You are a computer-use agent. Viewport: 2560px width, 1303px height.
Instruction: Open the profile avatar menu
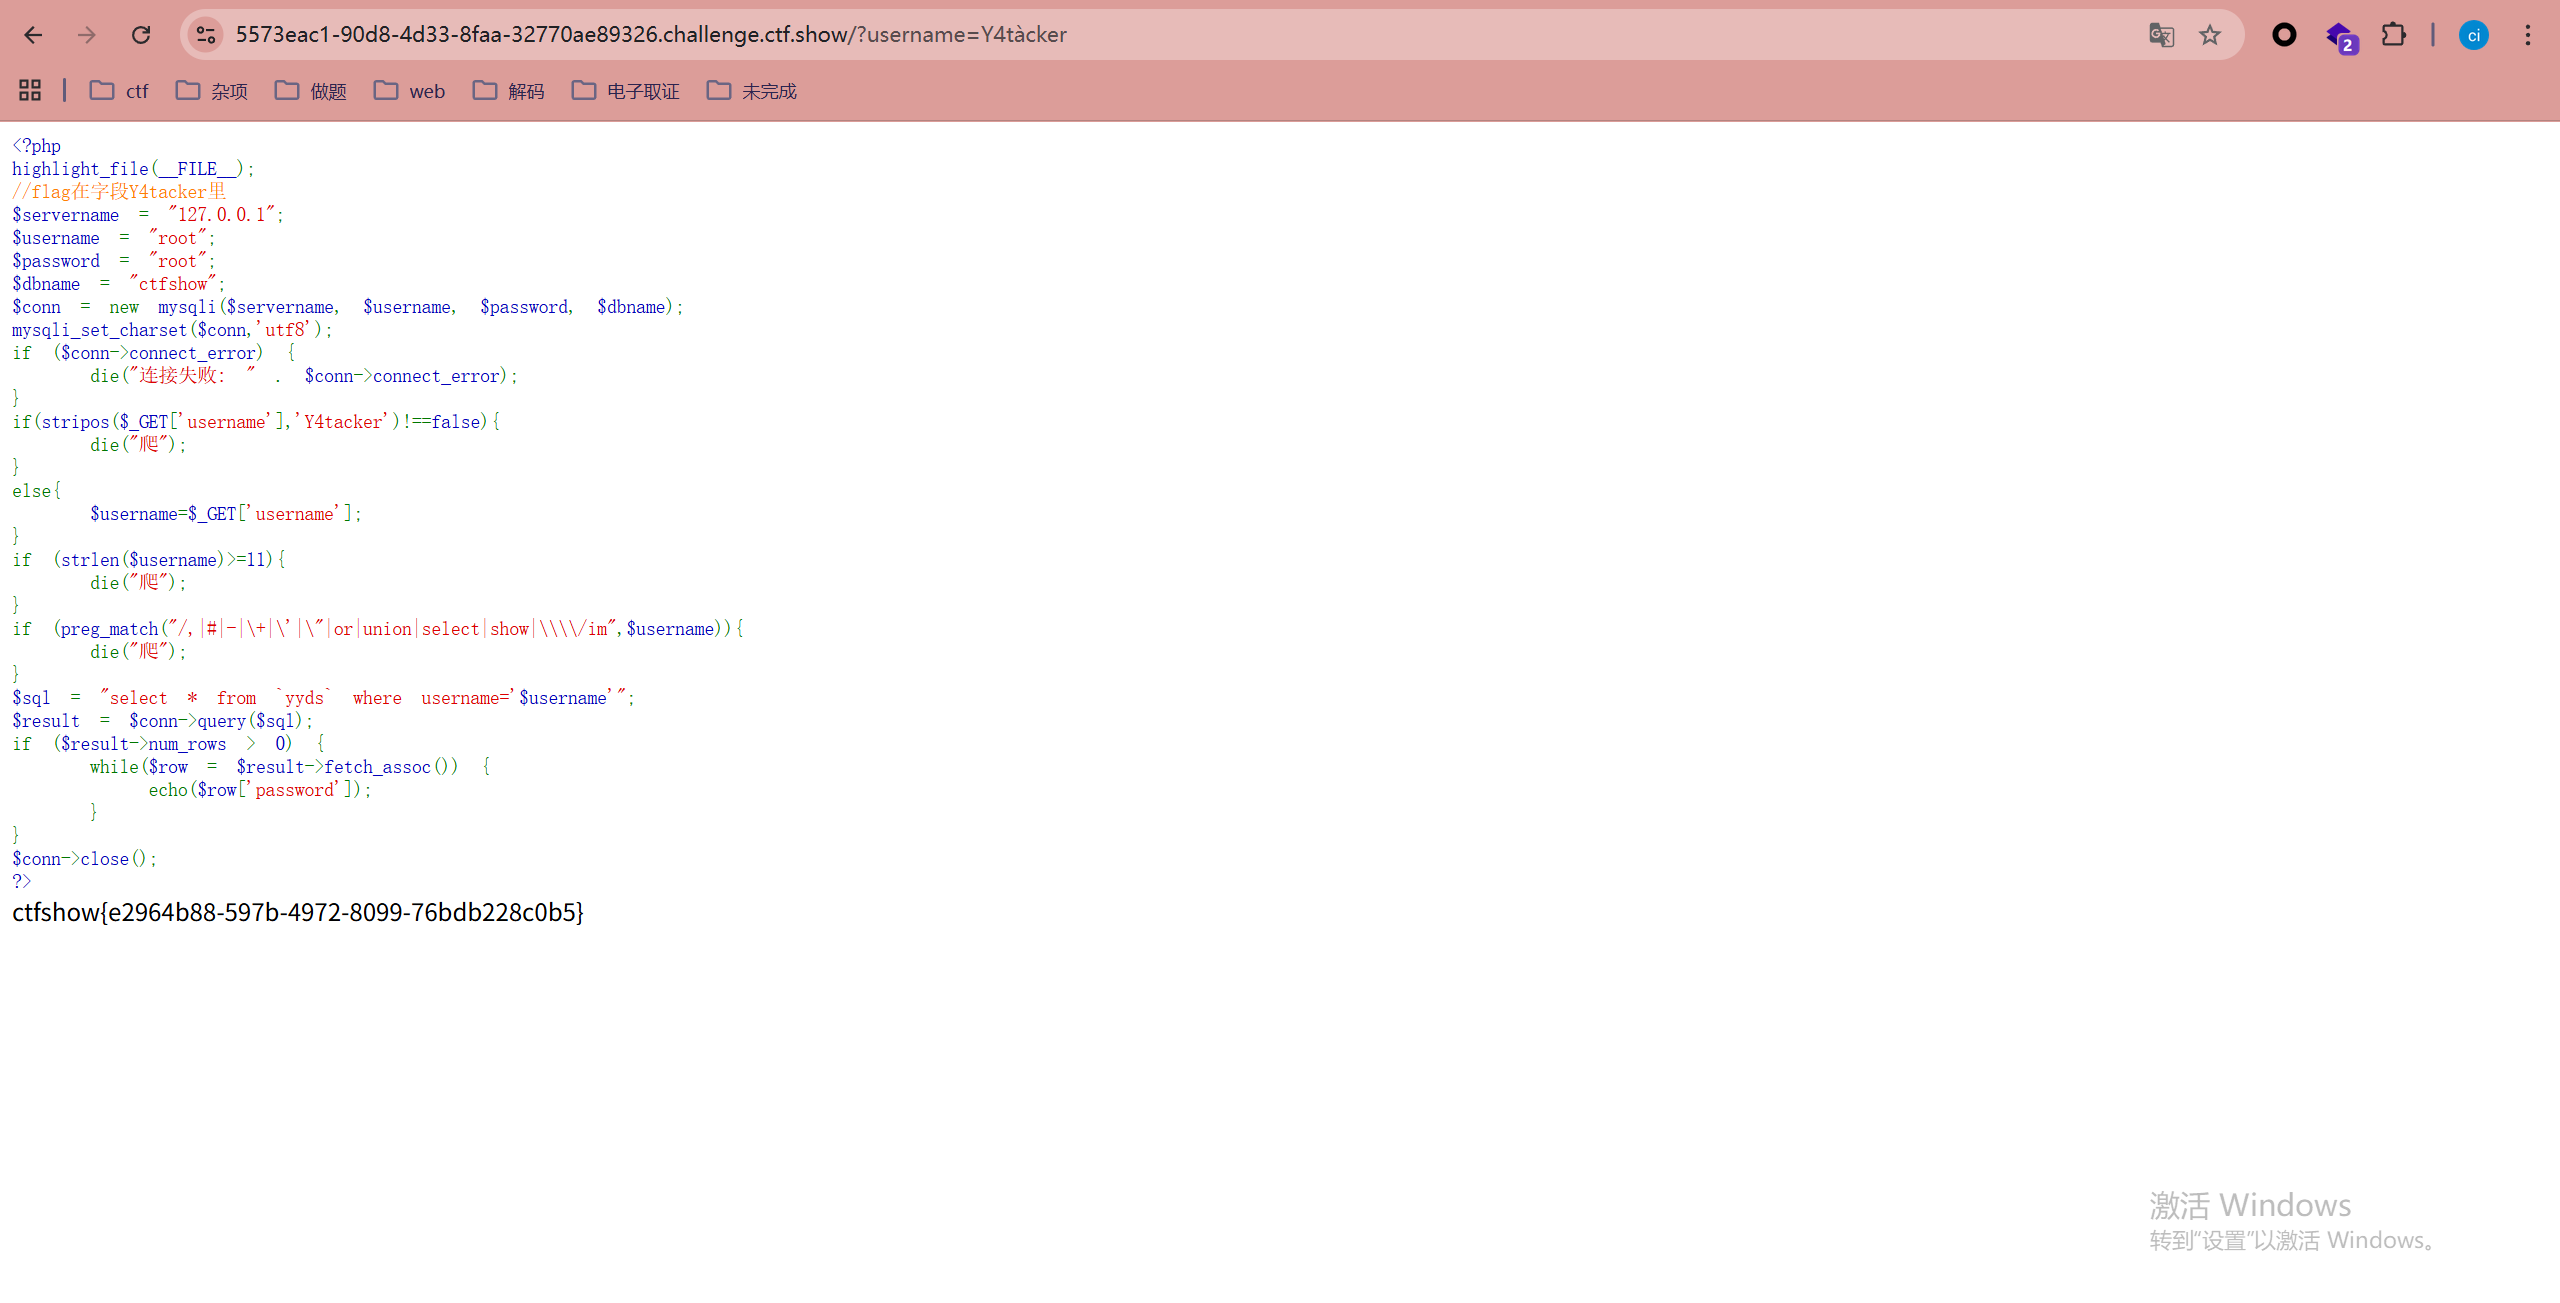tap(2473, 35)
